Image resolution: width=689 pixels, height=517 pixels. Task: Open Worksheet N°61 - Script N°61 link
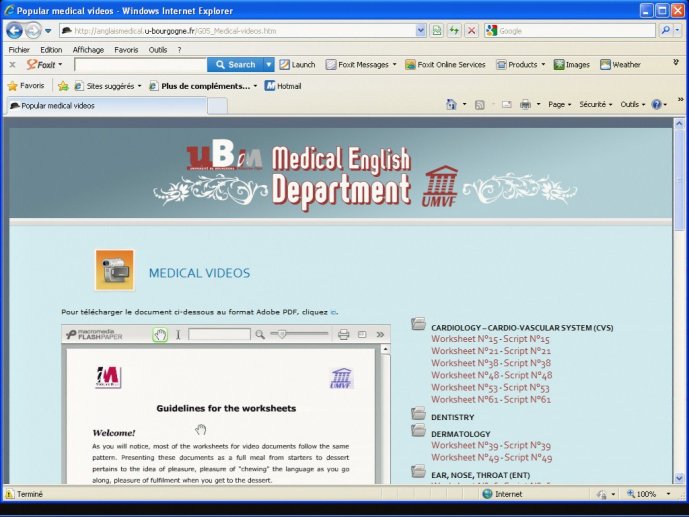[x=491, y=400]
